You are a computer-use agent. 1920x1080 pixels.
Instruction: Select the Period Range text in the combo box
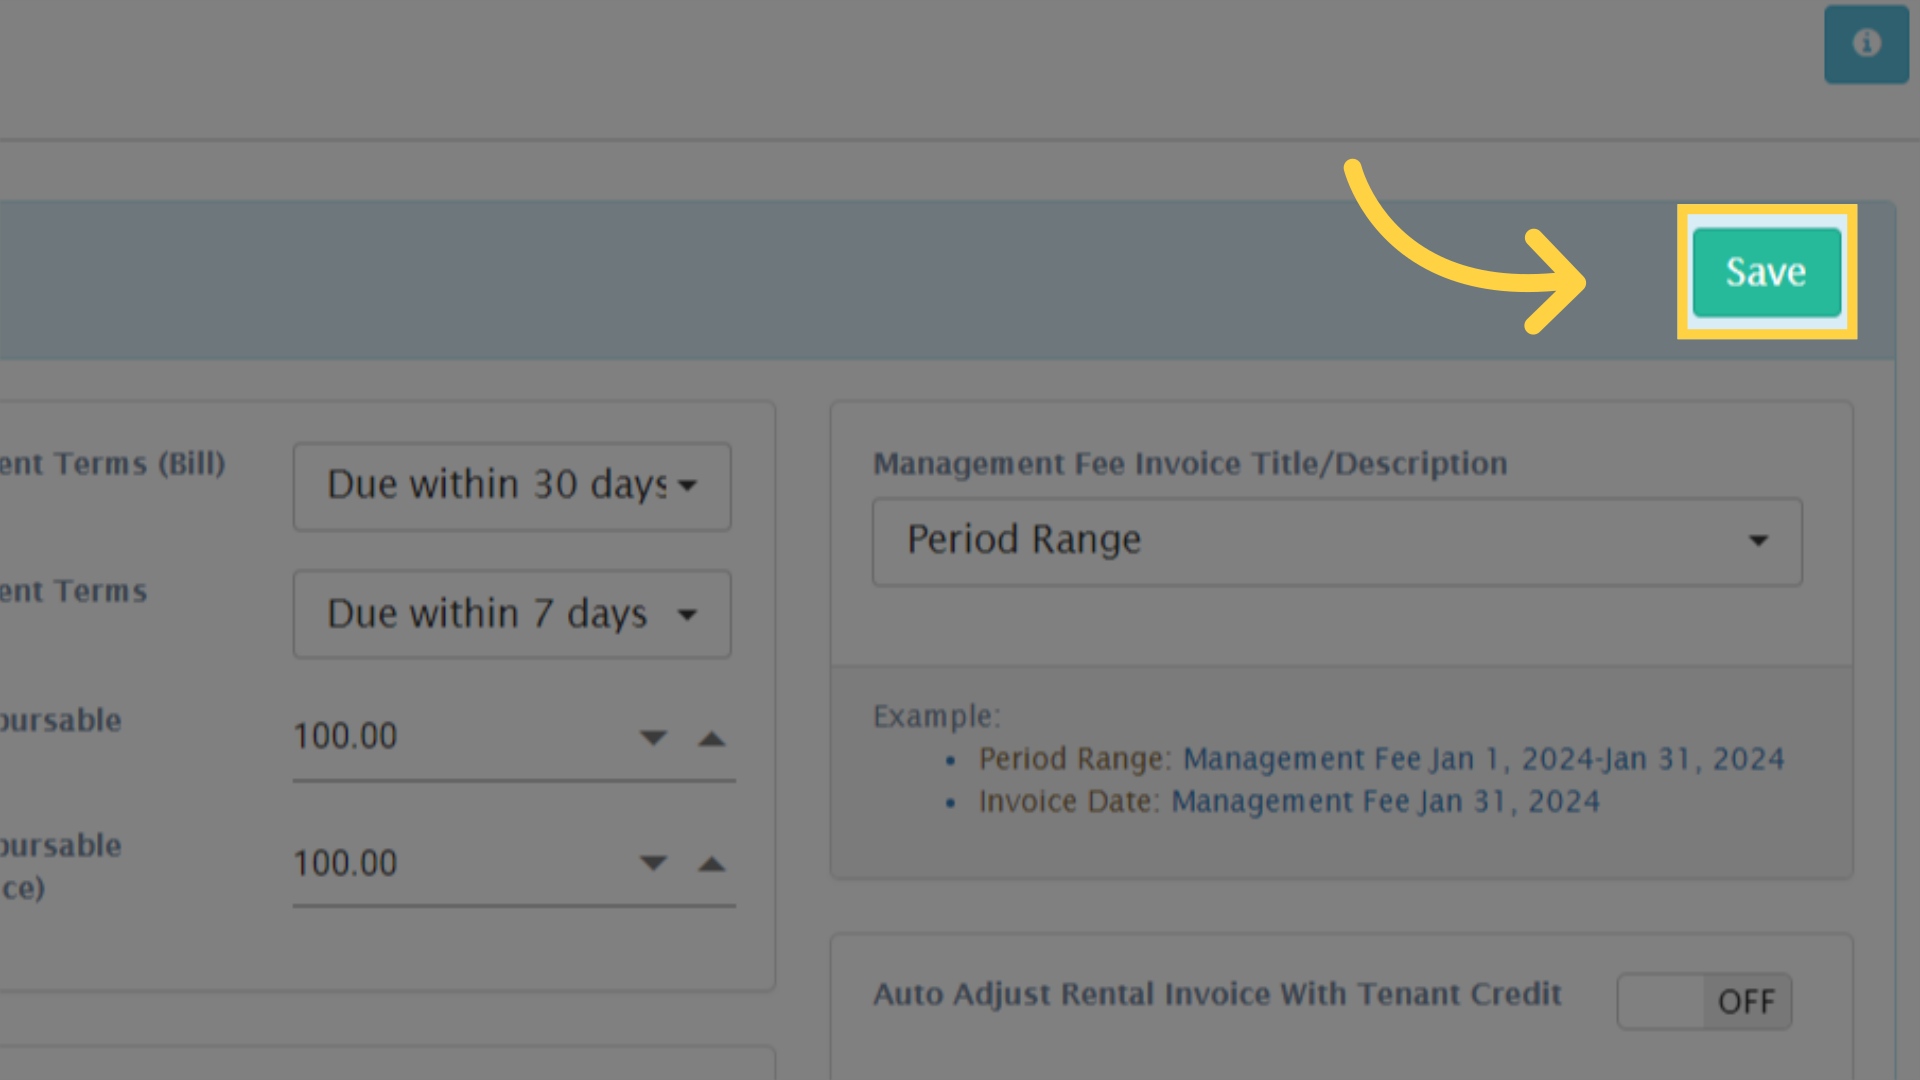point(1022,540)
